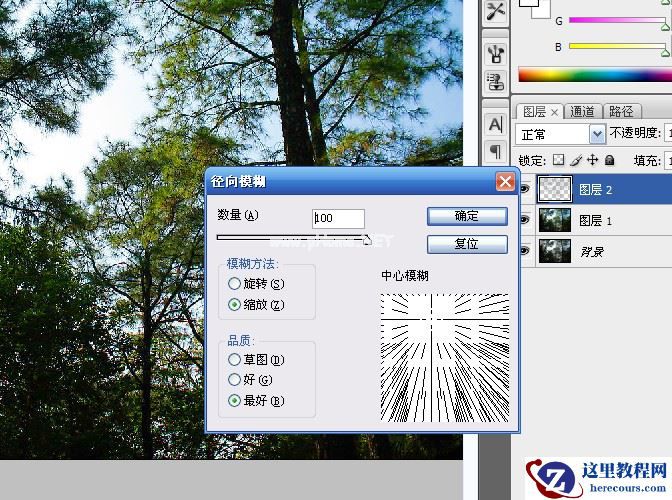Click the 填充 fill field
Image resolution: width=672 pixels, height=500 pixels.
(668, 161)
